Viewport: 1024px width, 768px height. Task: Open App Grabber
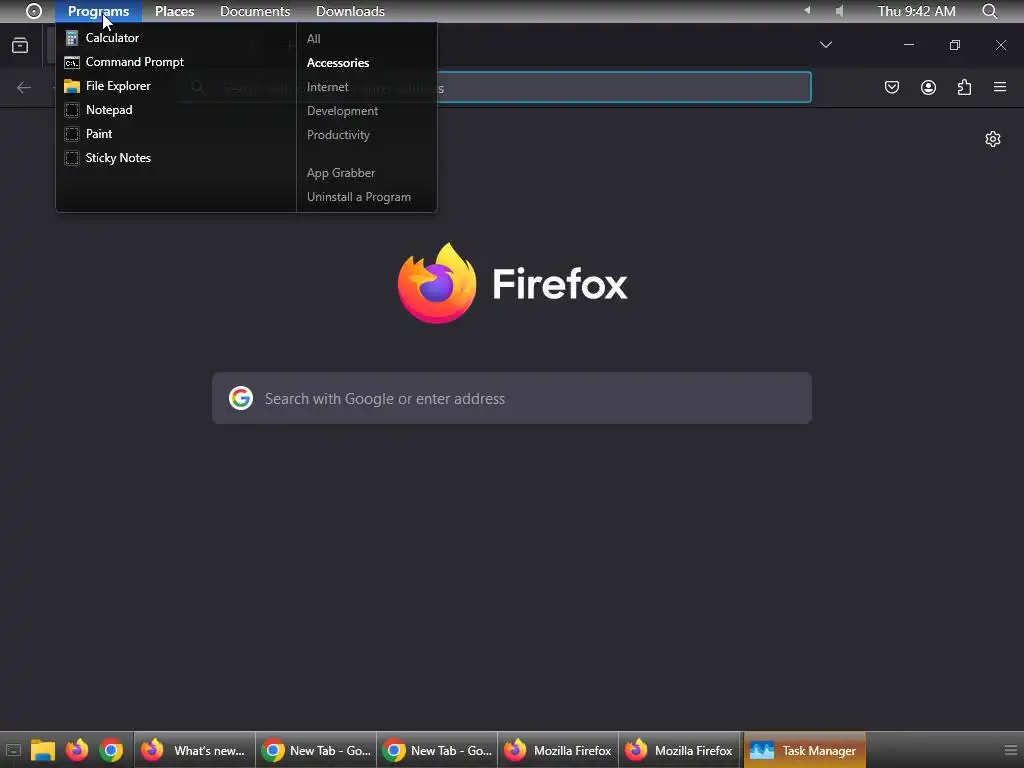[341, 173]
